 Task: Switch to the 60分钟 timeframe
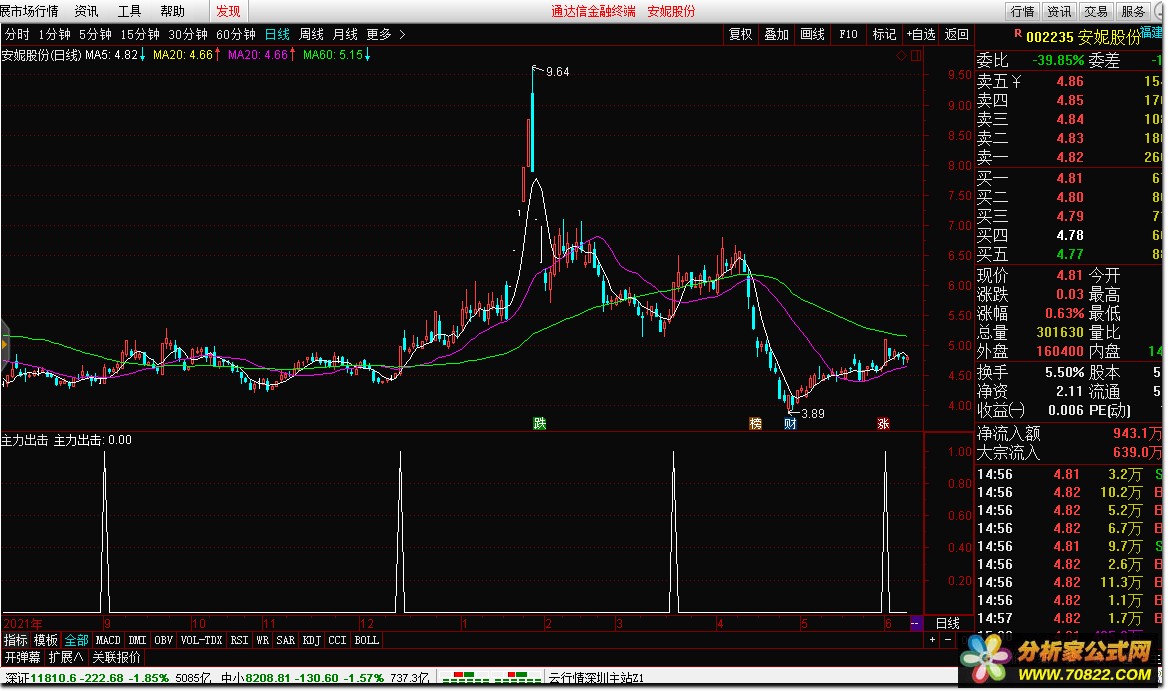pyautogui.click(x=236, y=34)
